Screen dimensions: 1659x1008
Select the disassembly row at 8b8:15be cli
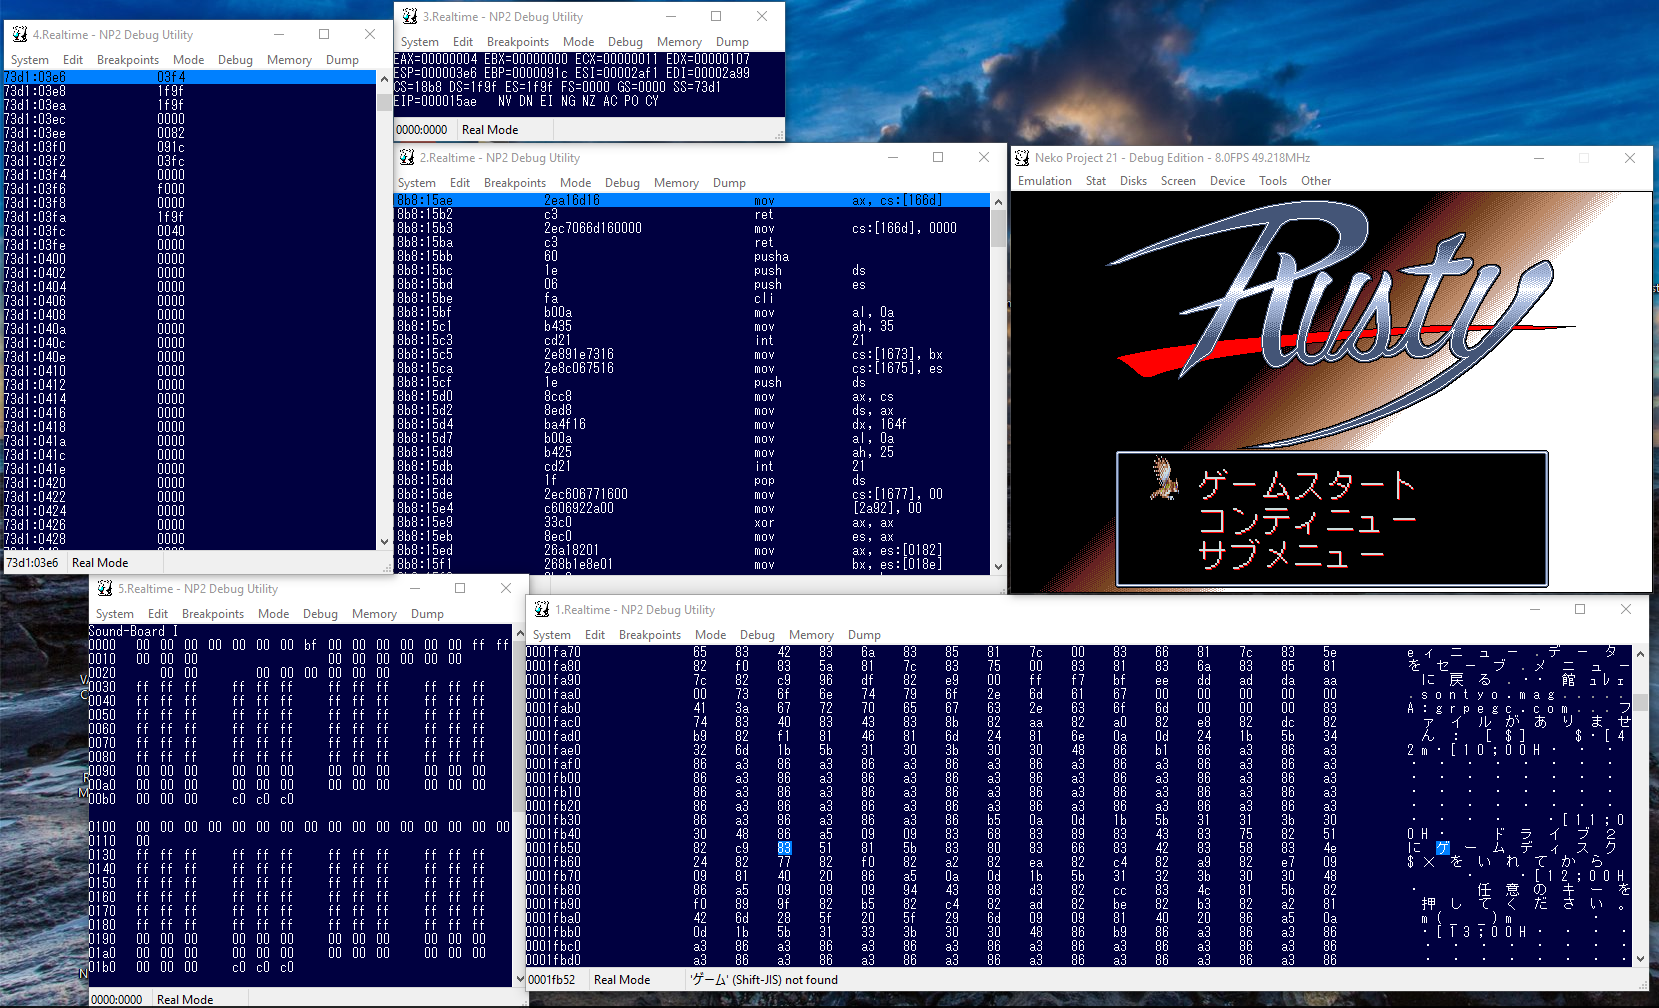692,299
